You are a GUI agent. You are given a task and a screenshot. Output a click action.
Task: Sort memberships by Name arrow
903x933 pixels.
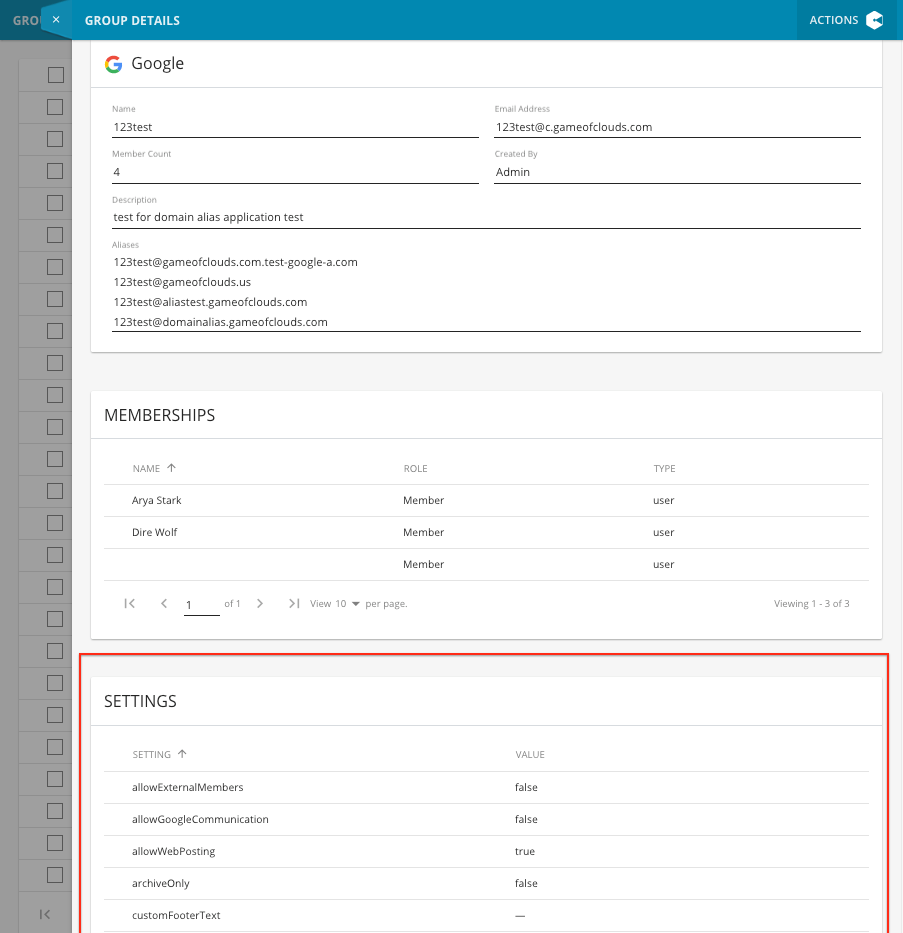[x=171, y=468]
